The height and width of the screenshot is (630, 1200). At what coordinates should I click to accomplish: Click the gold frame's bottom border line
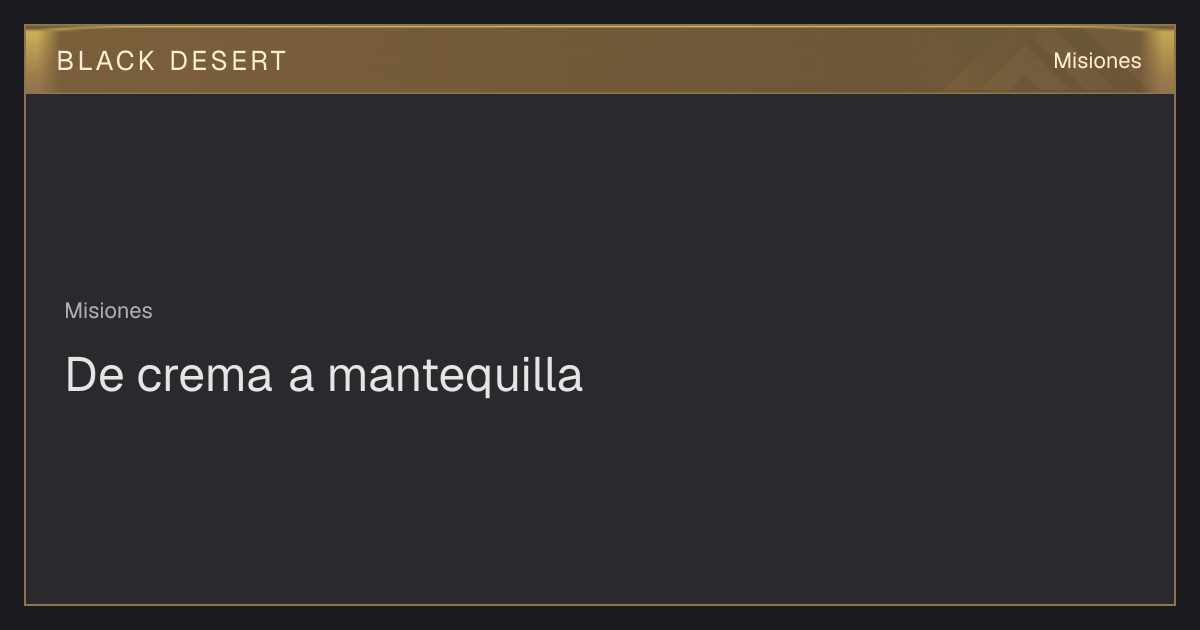[600, 604]
